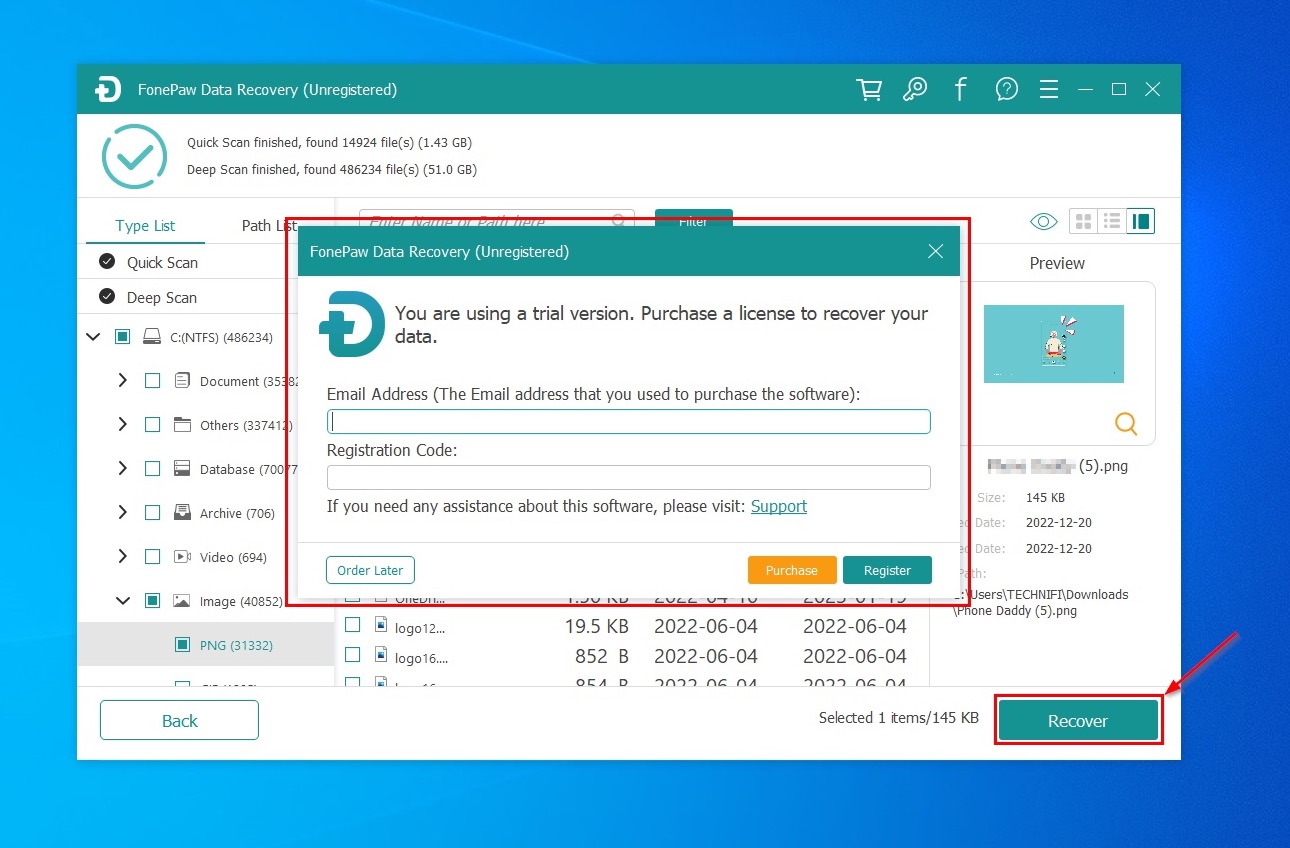Collapse the C:(NTFS) drive node
1290x848 pixels.
(94, 337)
